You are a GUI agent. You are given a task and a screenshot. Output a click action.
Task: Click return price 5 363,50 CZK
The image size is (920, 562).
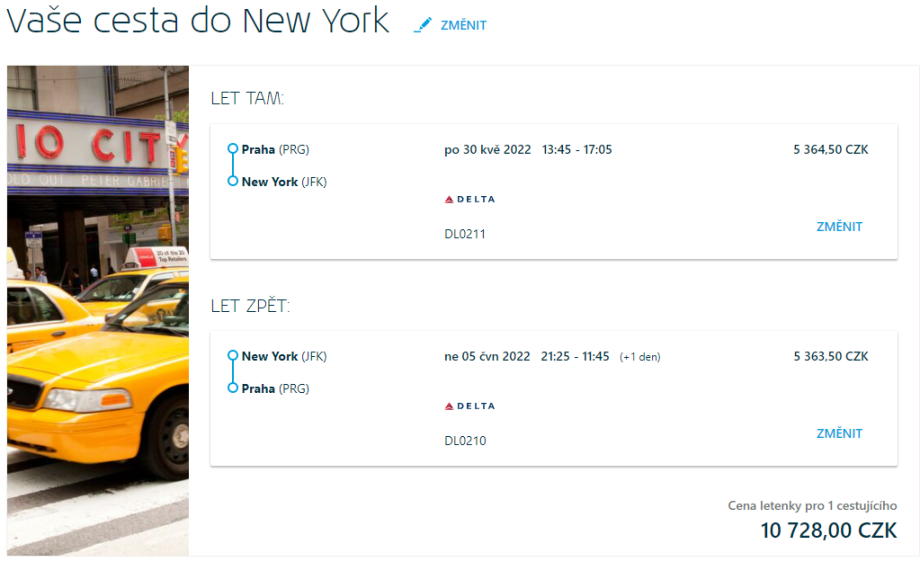830,356
